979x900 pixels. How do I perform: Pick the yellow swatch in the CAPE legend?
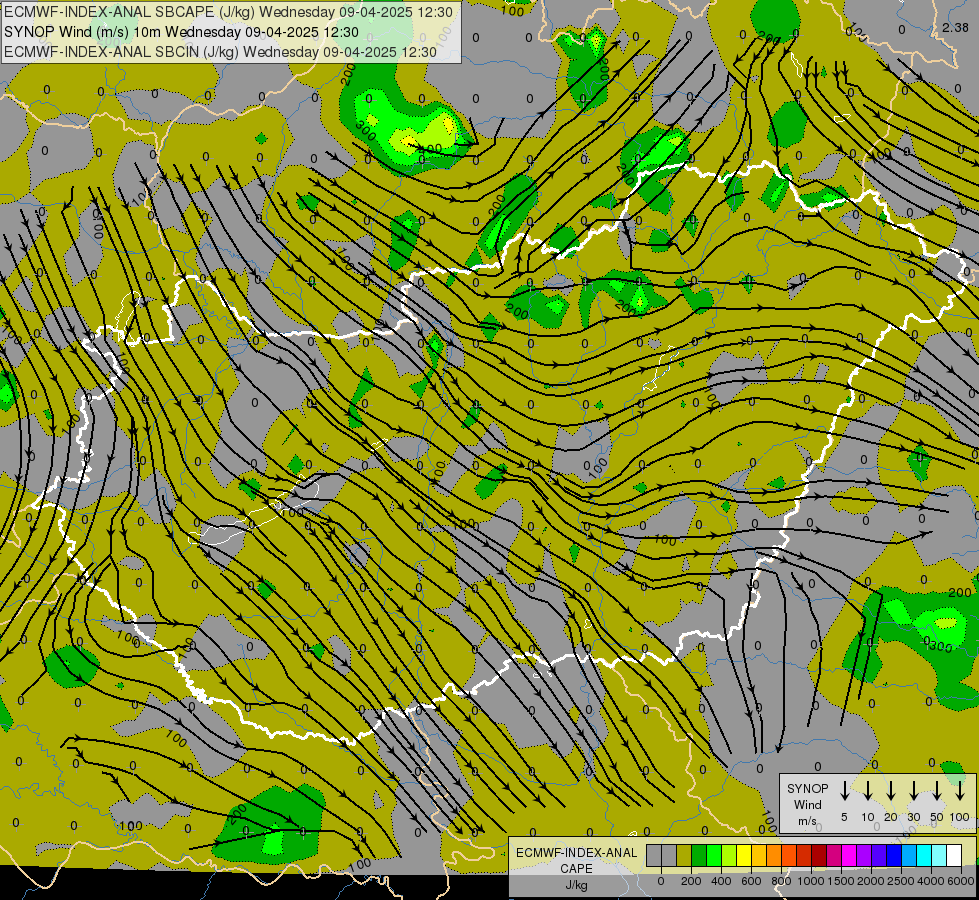click(x=744, y=855)
